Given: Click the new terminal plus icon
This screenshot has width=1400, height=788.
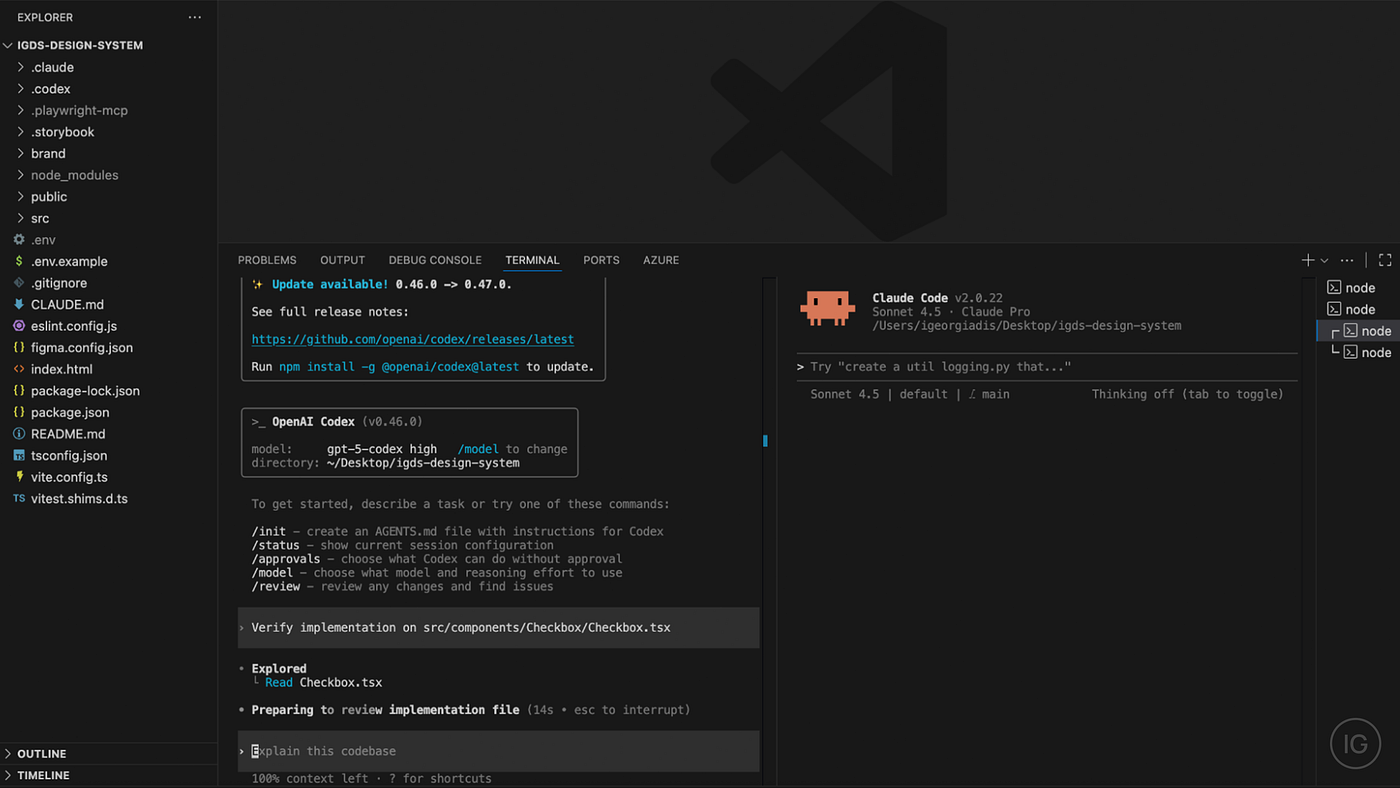Looking at the screenshot, I should click(1308, 260).
